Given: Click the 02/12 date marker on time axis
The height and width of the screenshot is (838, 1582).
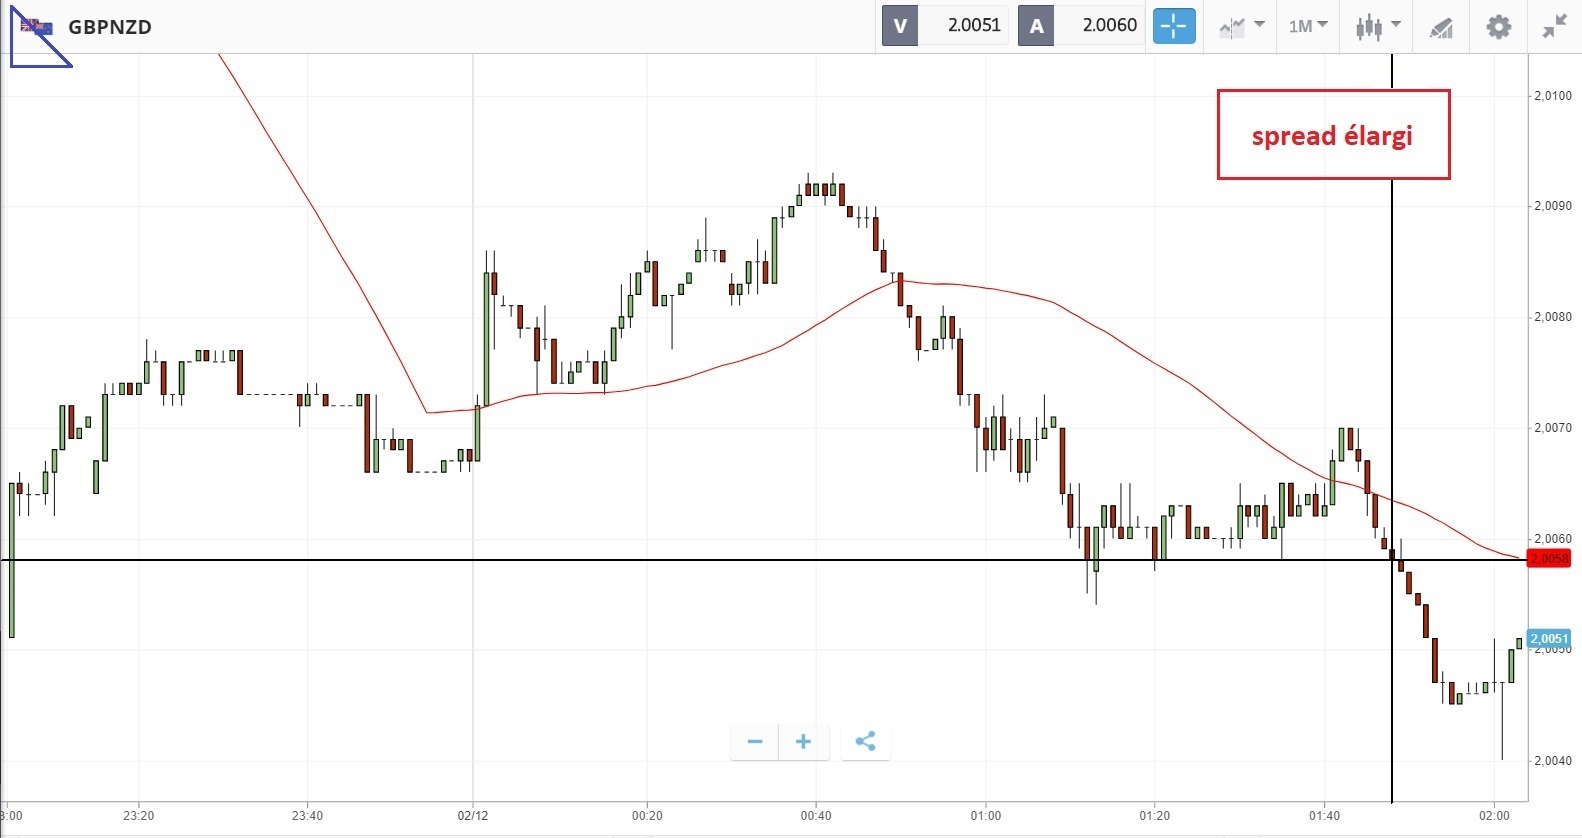Looking at the screenshot, I should point(472,815).
